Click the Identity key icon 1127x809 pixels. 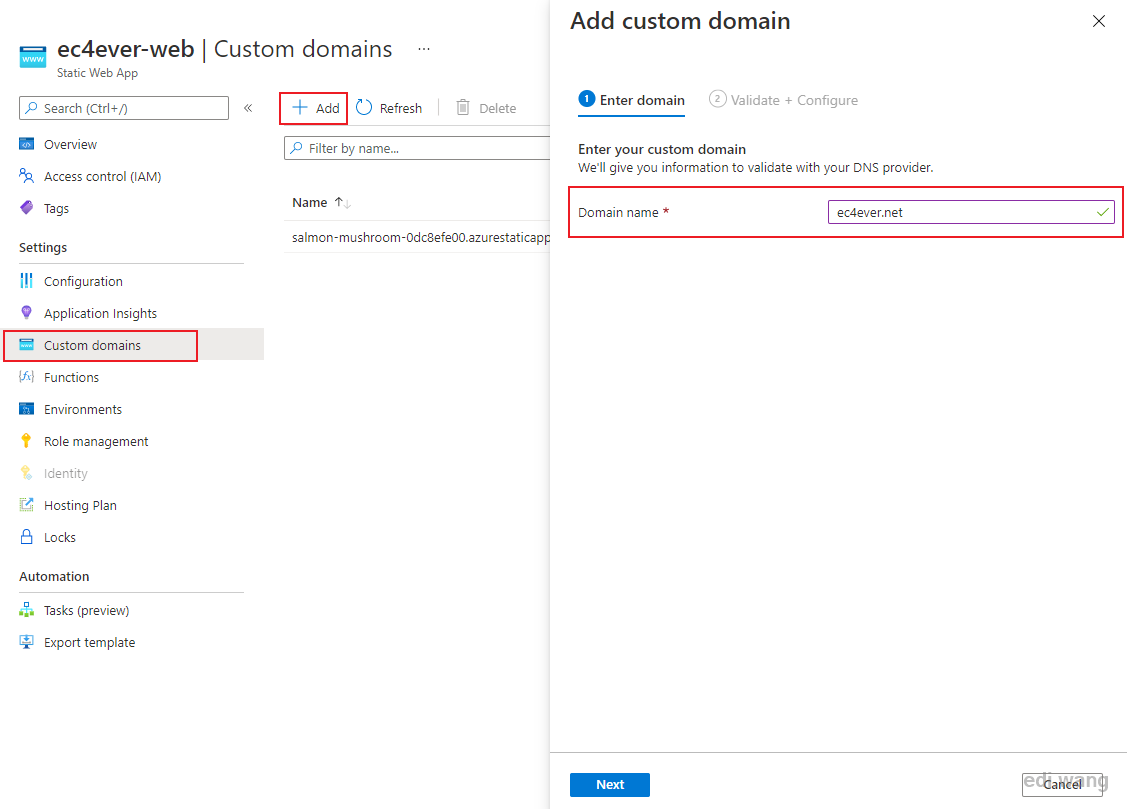(x=27, y=473)
